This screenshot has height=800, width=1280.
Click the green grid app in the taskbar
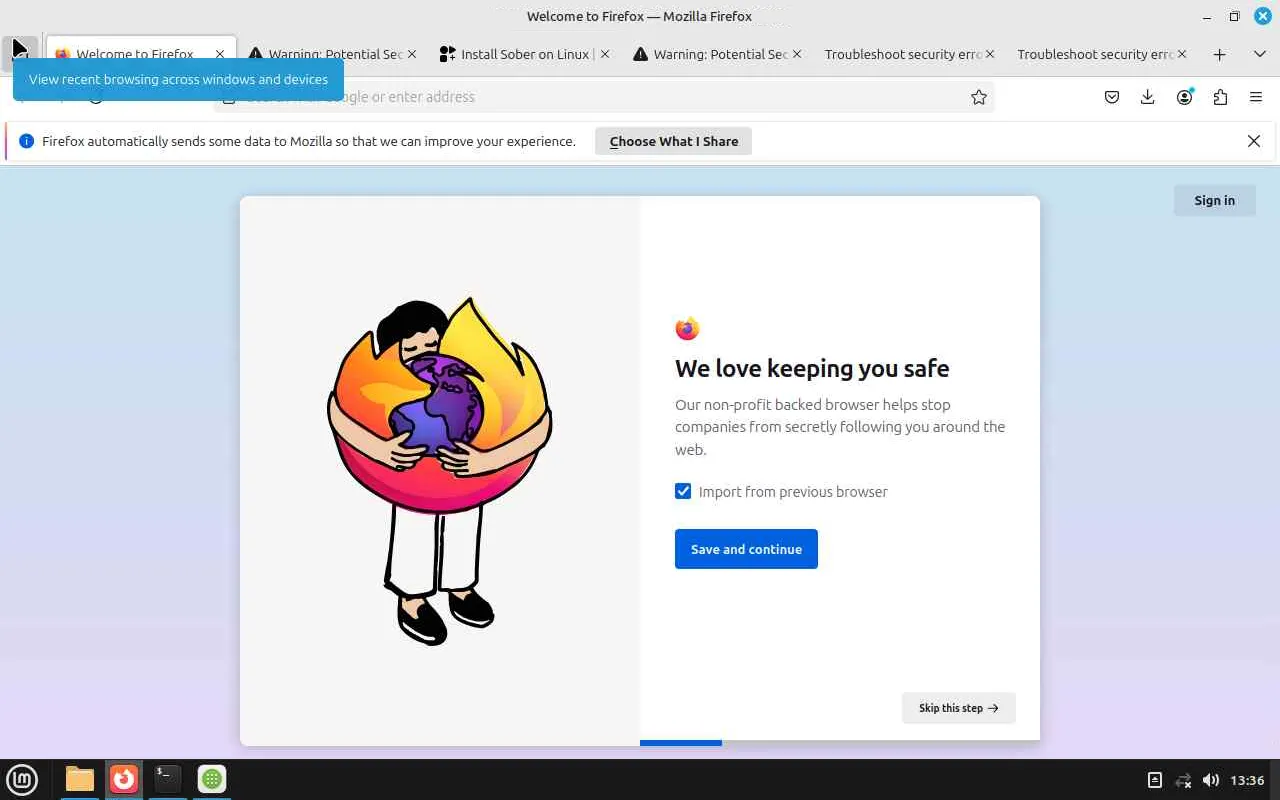click(211, 779)
